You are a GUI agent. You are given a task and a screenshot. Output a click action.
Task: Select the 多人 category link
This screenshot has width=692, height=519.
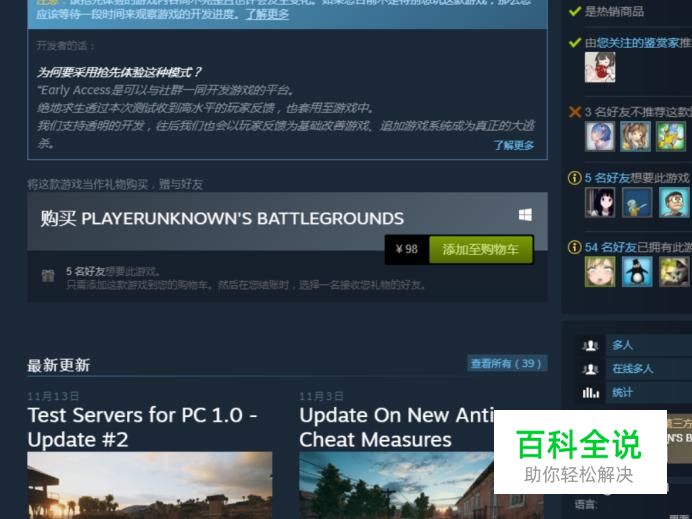pos(623,345)
